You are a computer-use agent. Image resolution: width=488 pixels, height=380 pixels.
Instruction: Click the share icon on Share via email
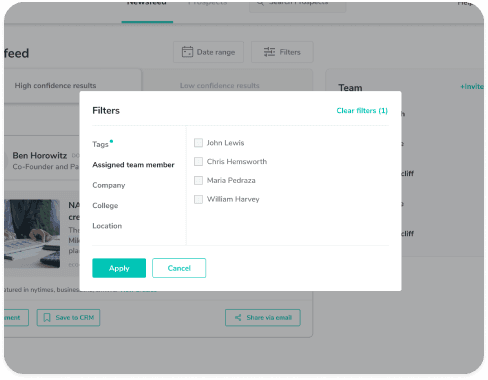(x=238, y=318)
